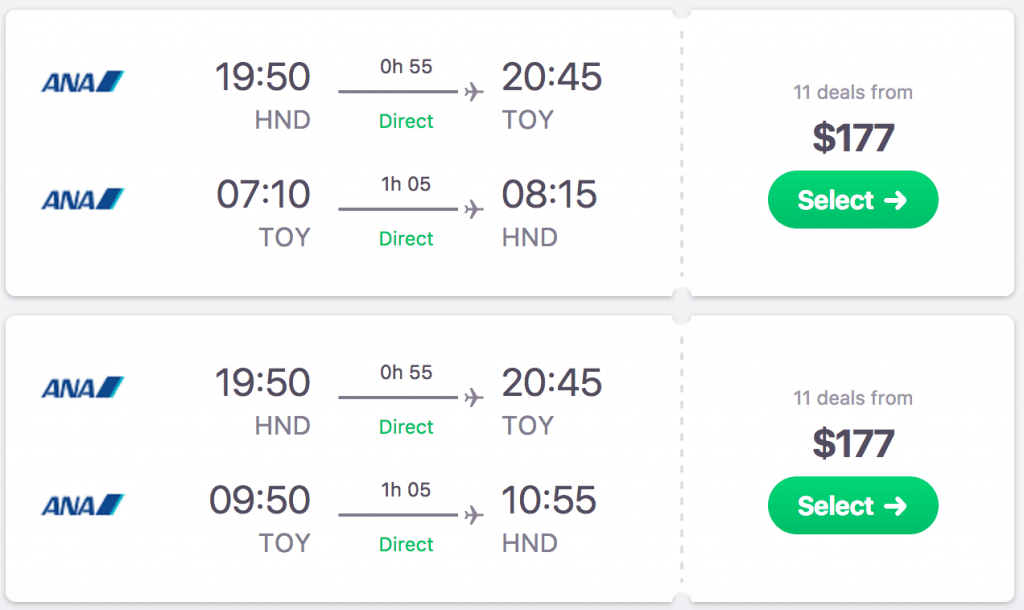1024x610 pixels.
Task: Click the $177 price in the second result
Action: 852,443
